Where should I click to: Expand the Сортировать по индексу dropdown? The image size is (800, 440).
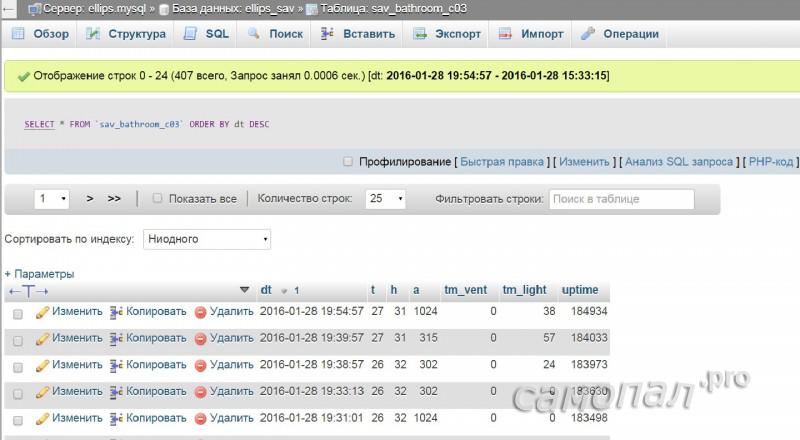[207, 240]
